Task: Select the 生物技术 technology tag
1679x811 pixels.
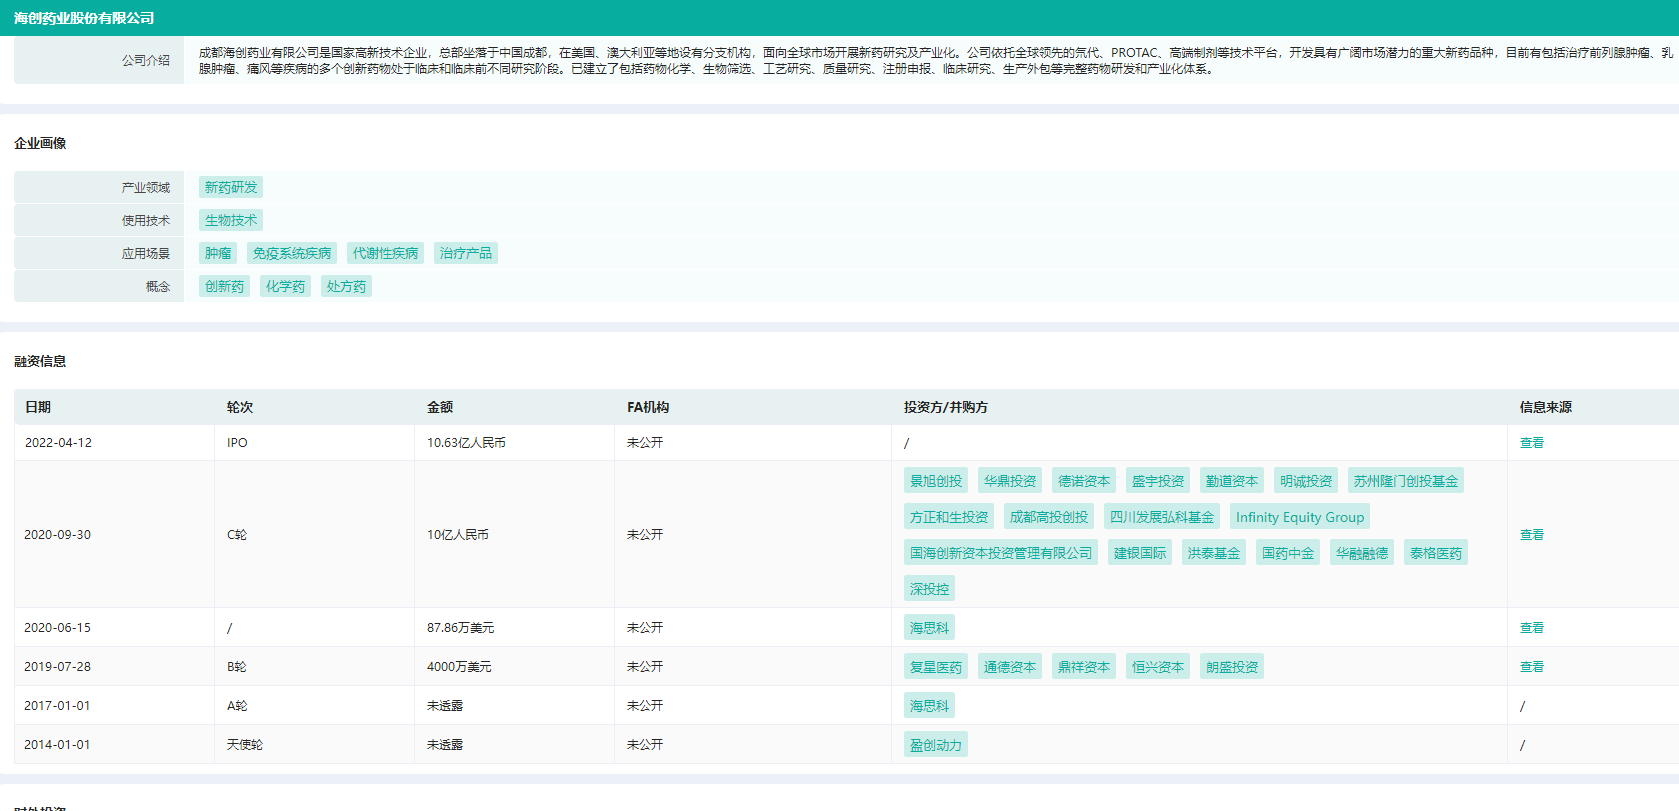Action: pos(230,220)
